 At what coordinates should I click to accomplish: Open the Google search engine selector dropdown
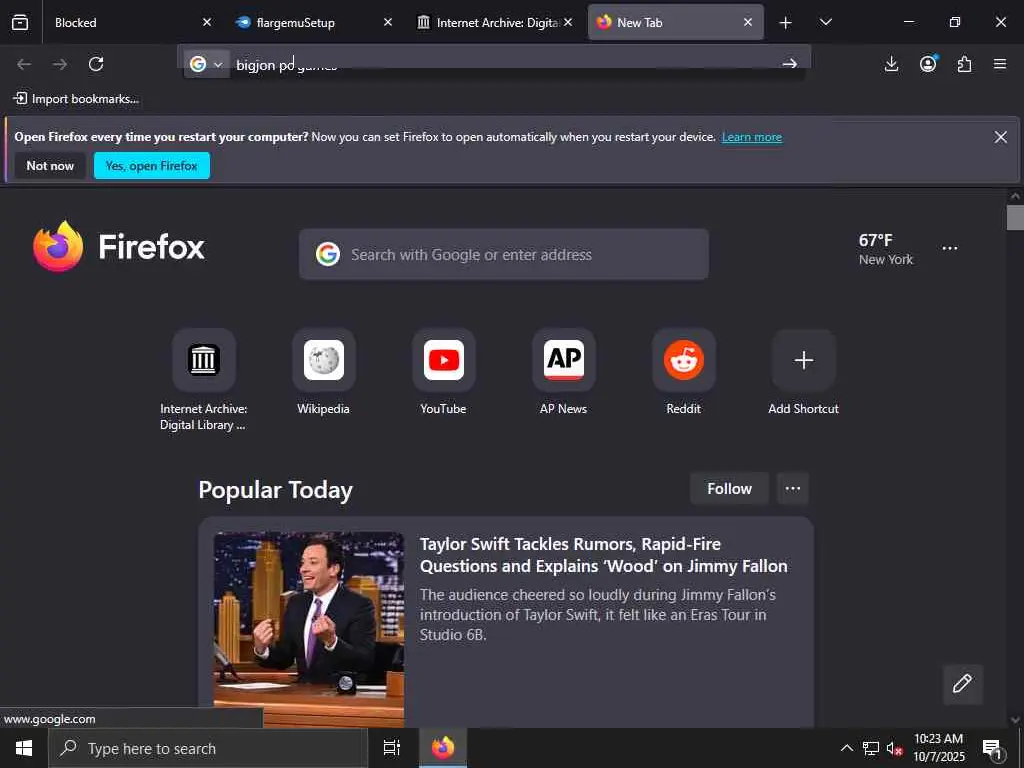[206, 64]
